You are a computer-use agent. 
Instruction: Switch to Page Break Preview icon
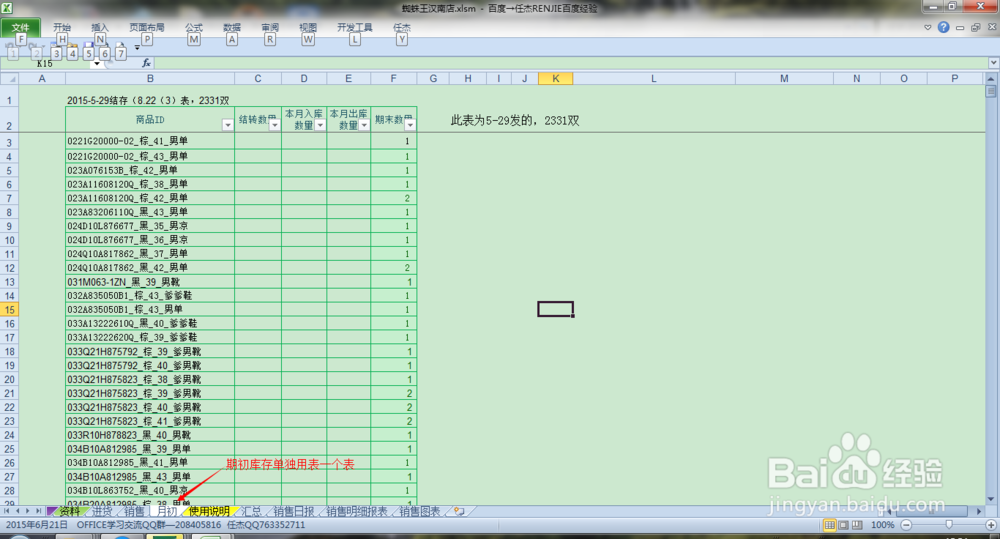[857, 525]
